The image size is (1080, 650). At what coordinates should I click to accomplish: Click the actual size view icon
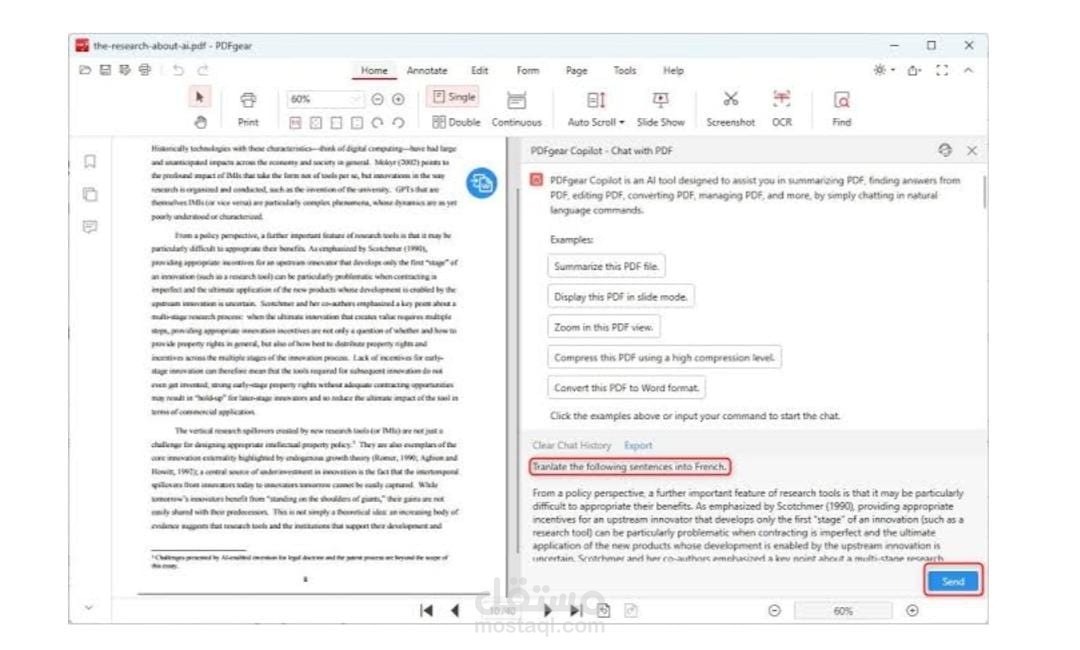pyautogui.click(x=295, y=123)
